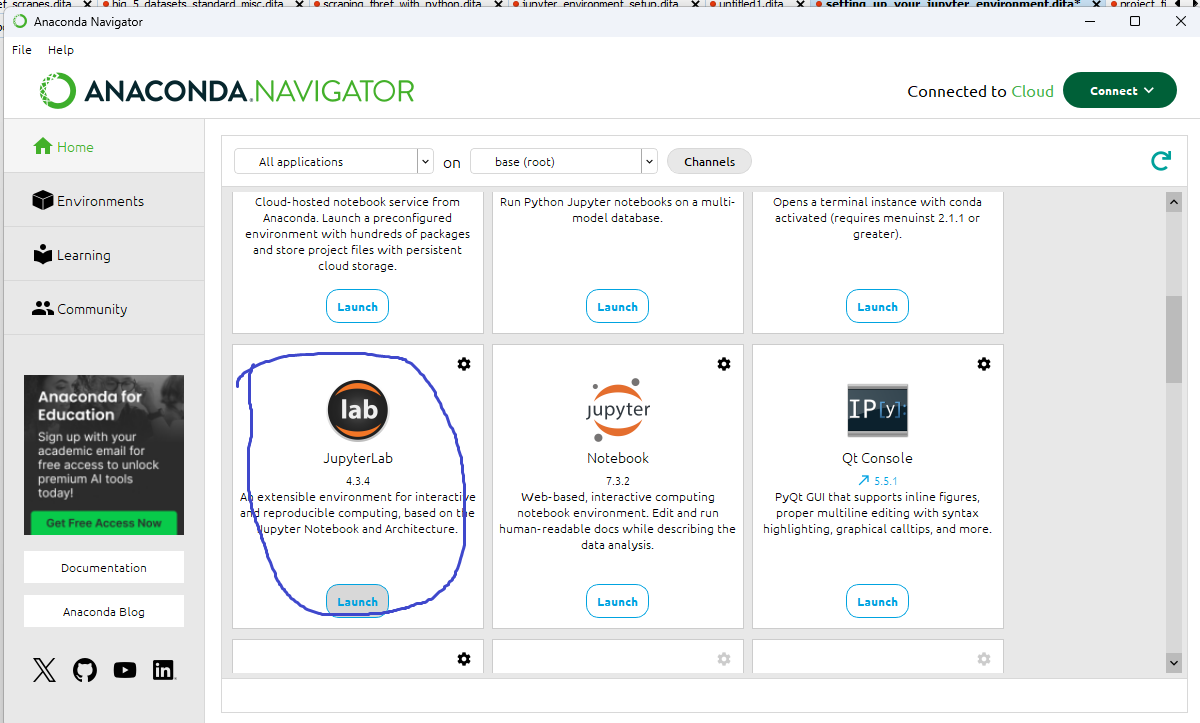
Task: Open the File menu
Action: 22,49
